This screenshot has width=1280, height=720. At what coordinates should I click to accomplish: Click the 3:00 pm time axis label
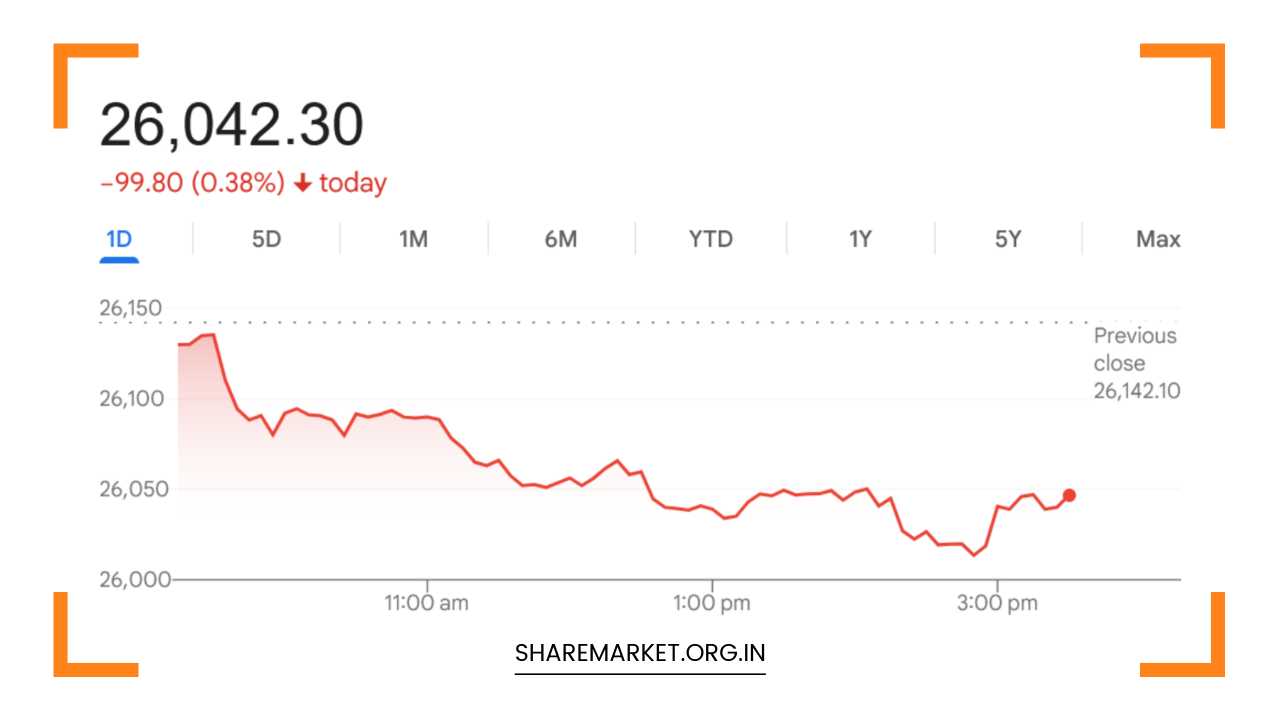pyautogui.click(x=997, y=603)
